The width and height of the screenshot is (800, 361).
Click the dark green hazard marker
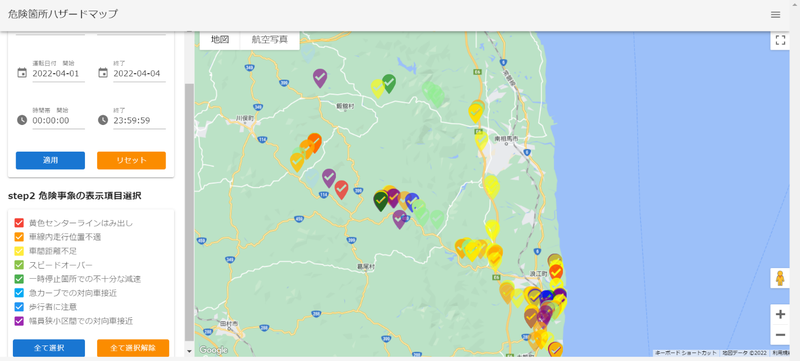tap(381, 200)
